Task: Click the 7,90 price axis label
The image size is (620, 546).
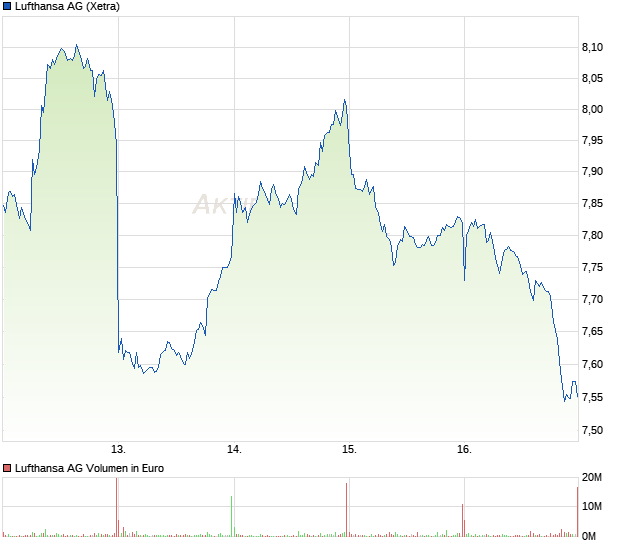Action: (592, 172)
